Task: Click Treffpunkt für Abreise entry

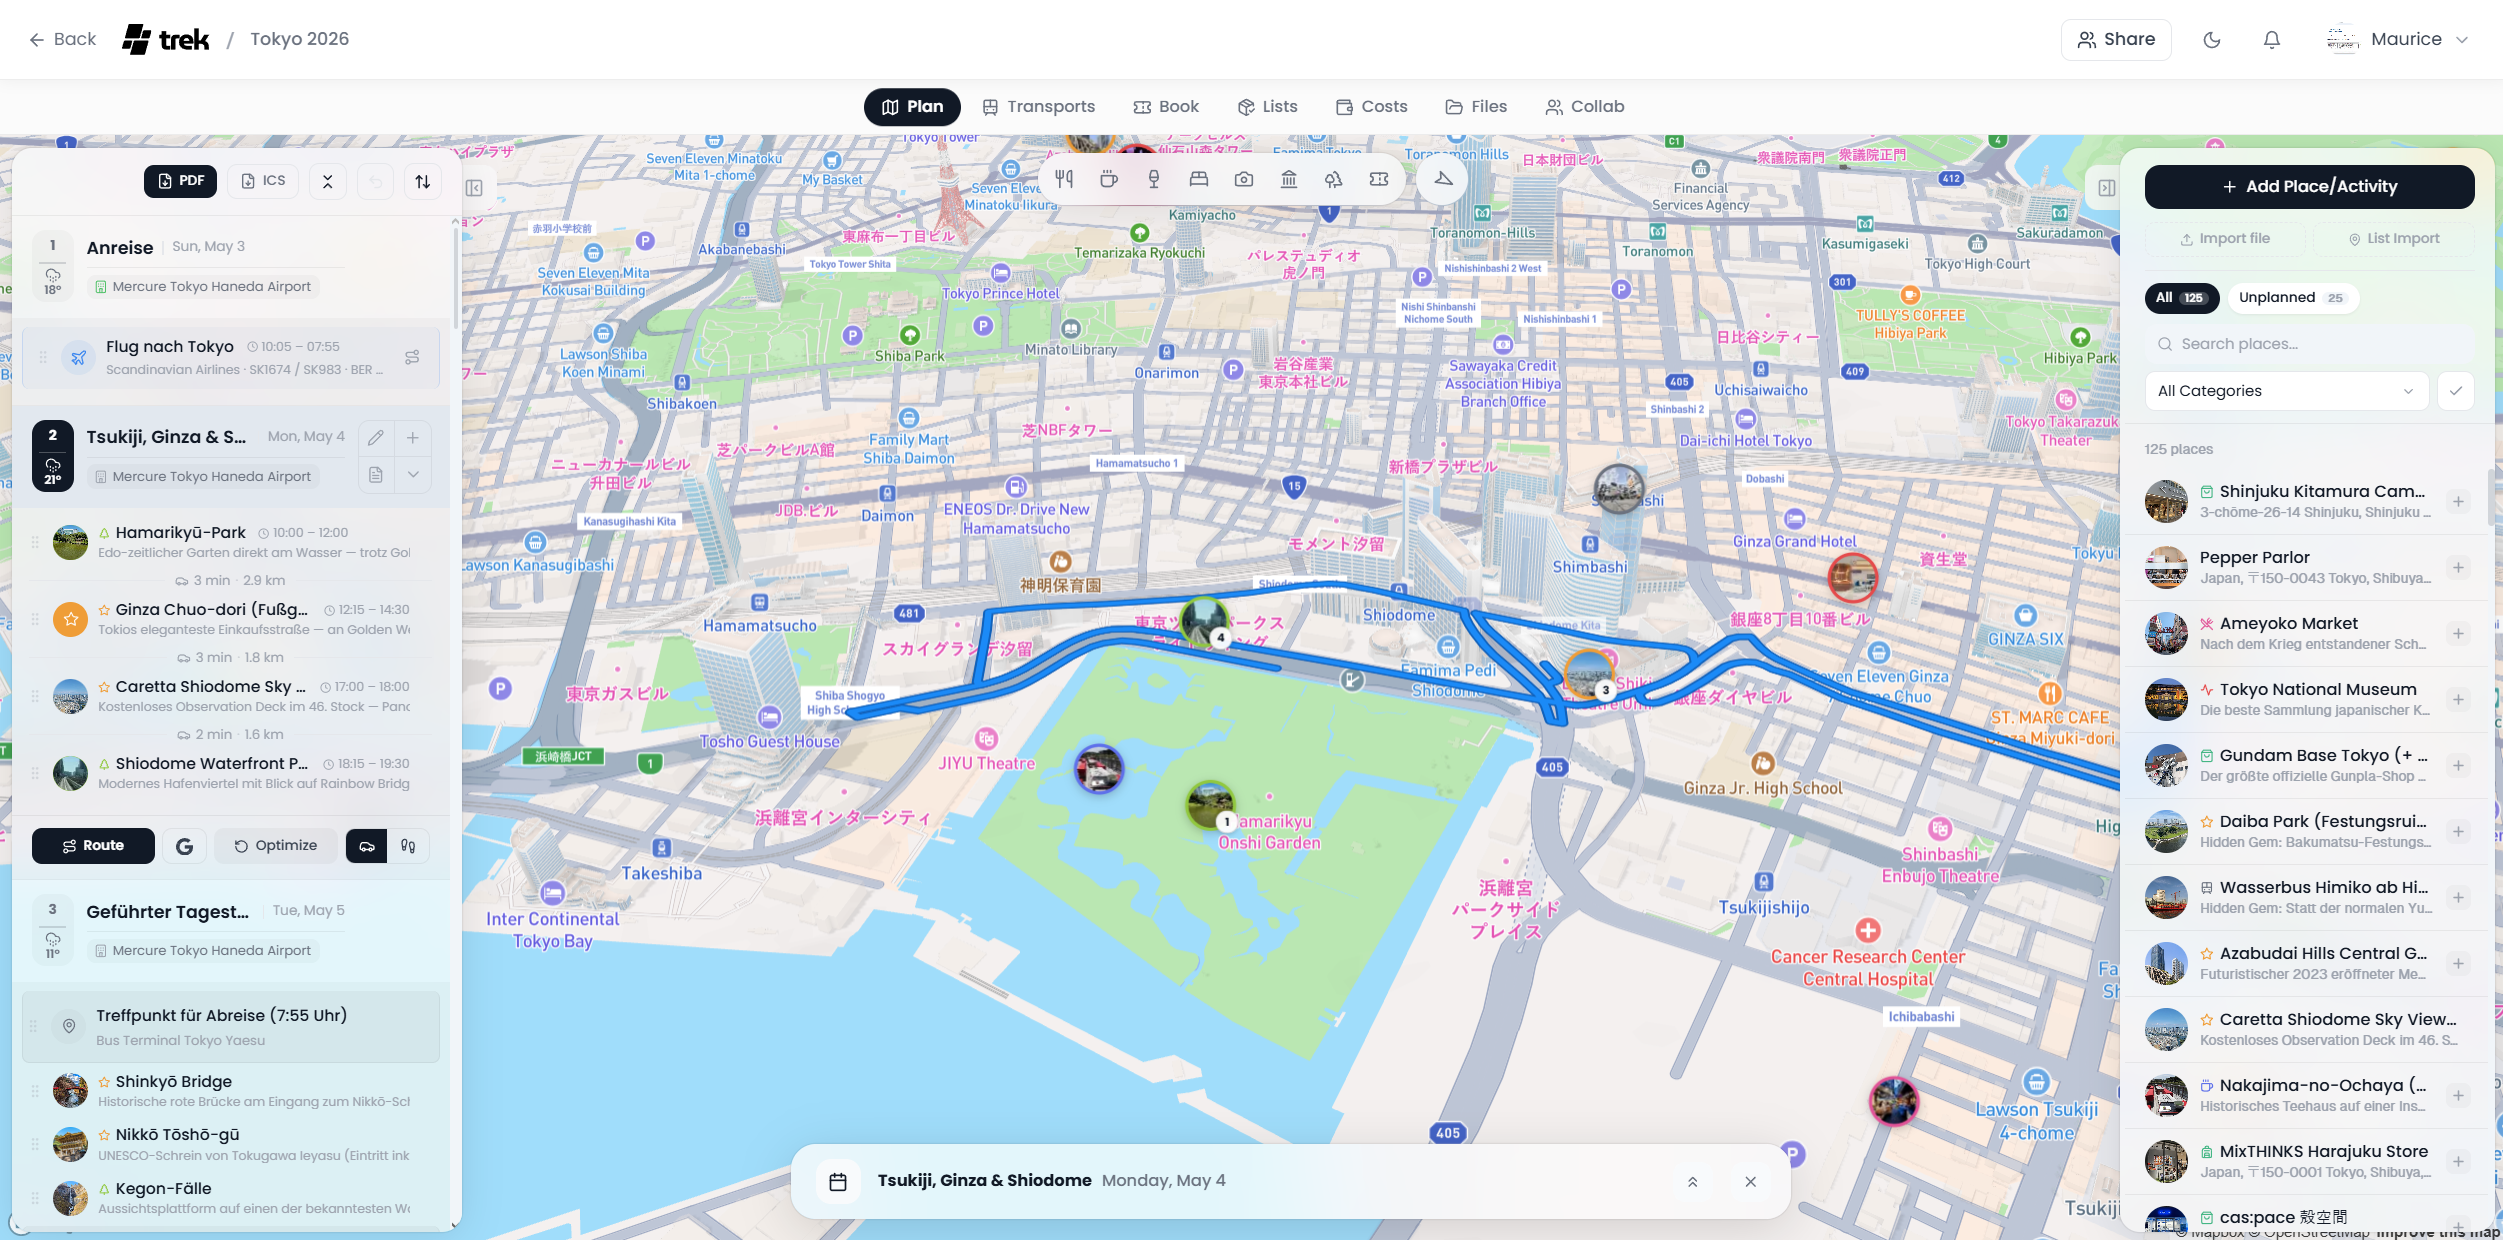Action: coord(231,1027)
